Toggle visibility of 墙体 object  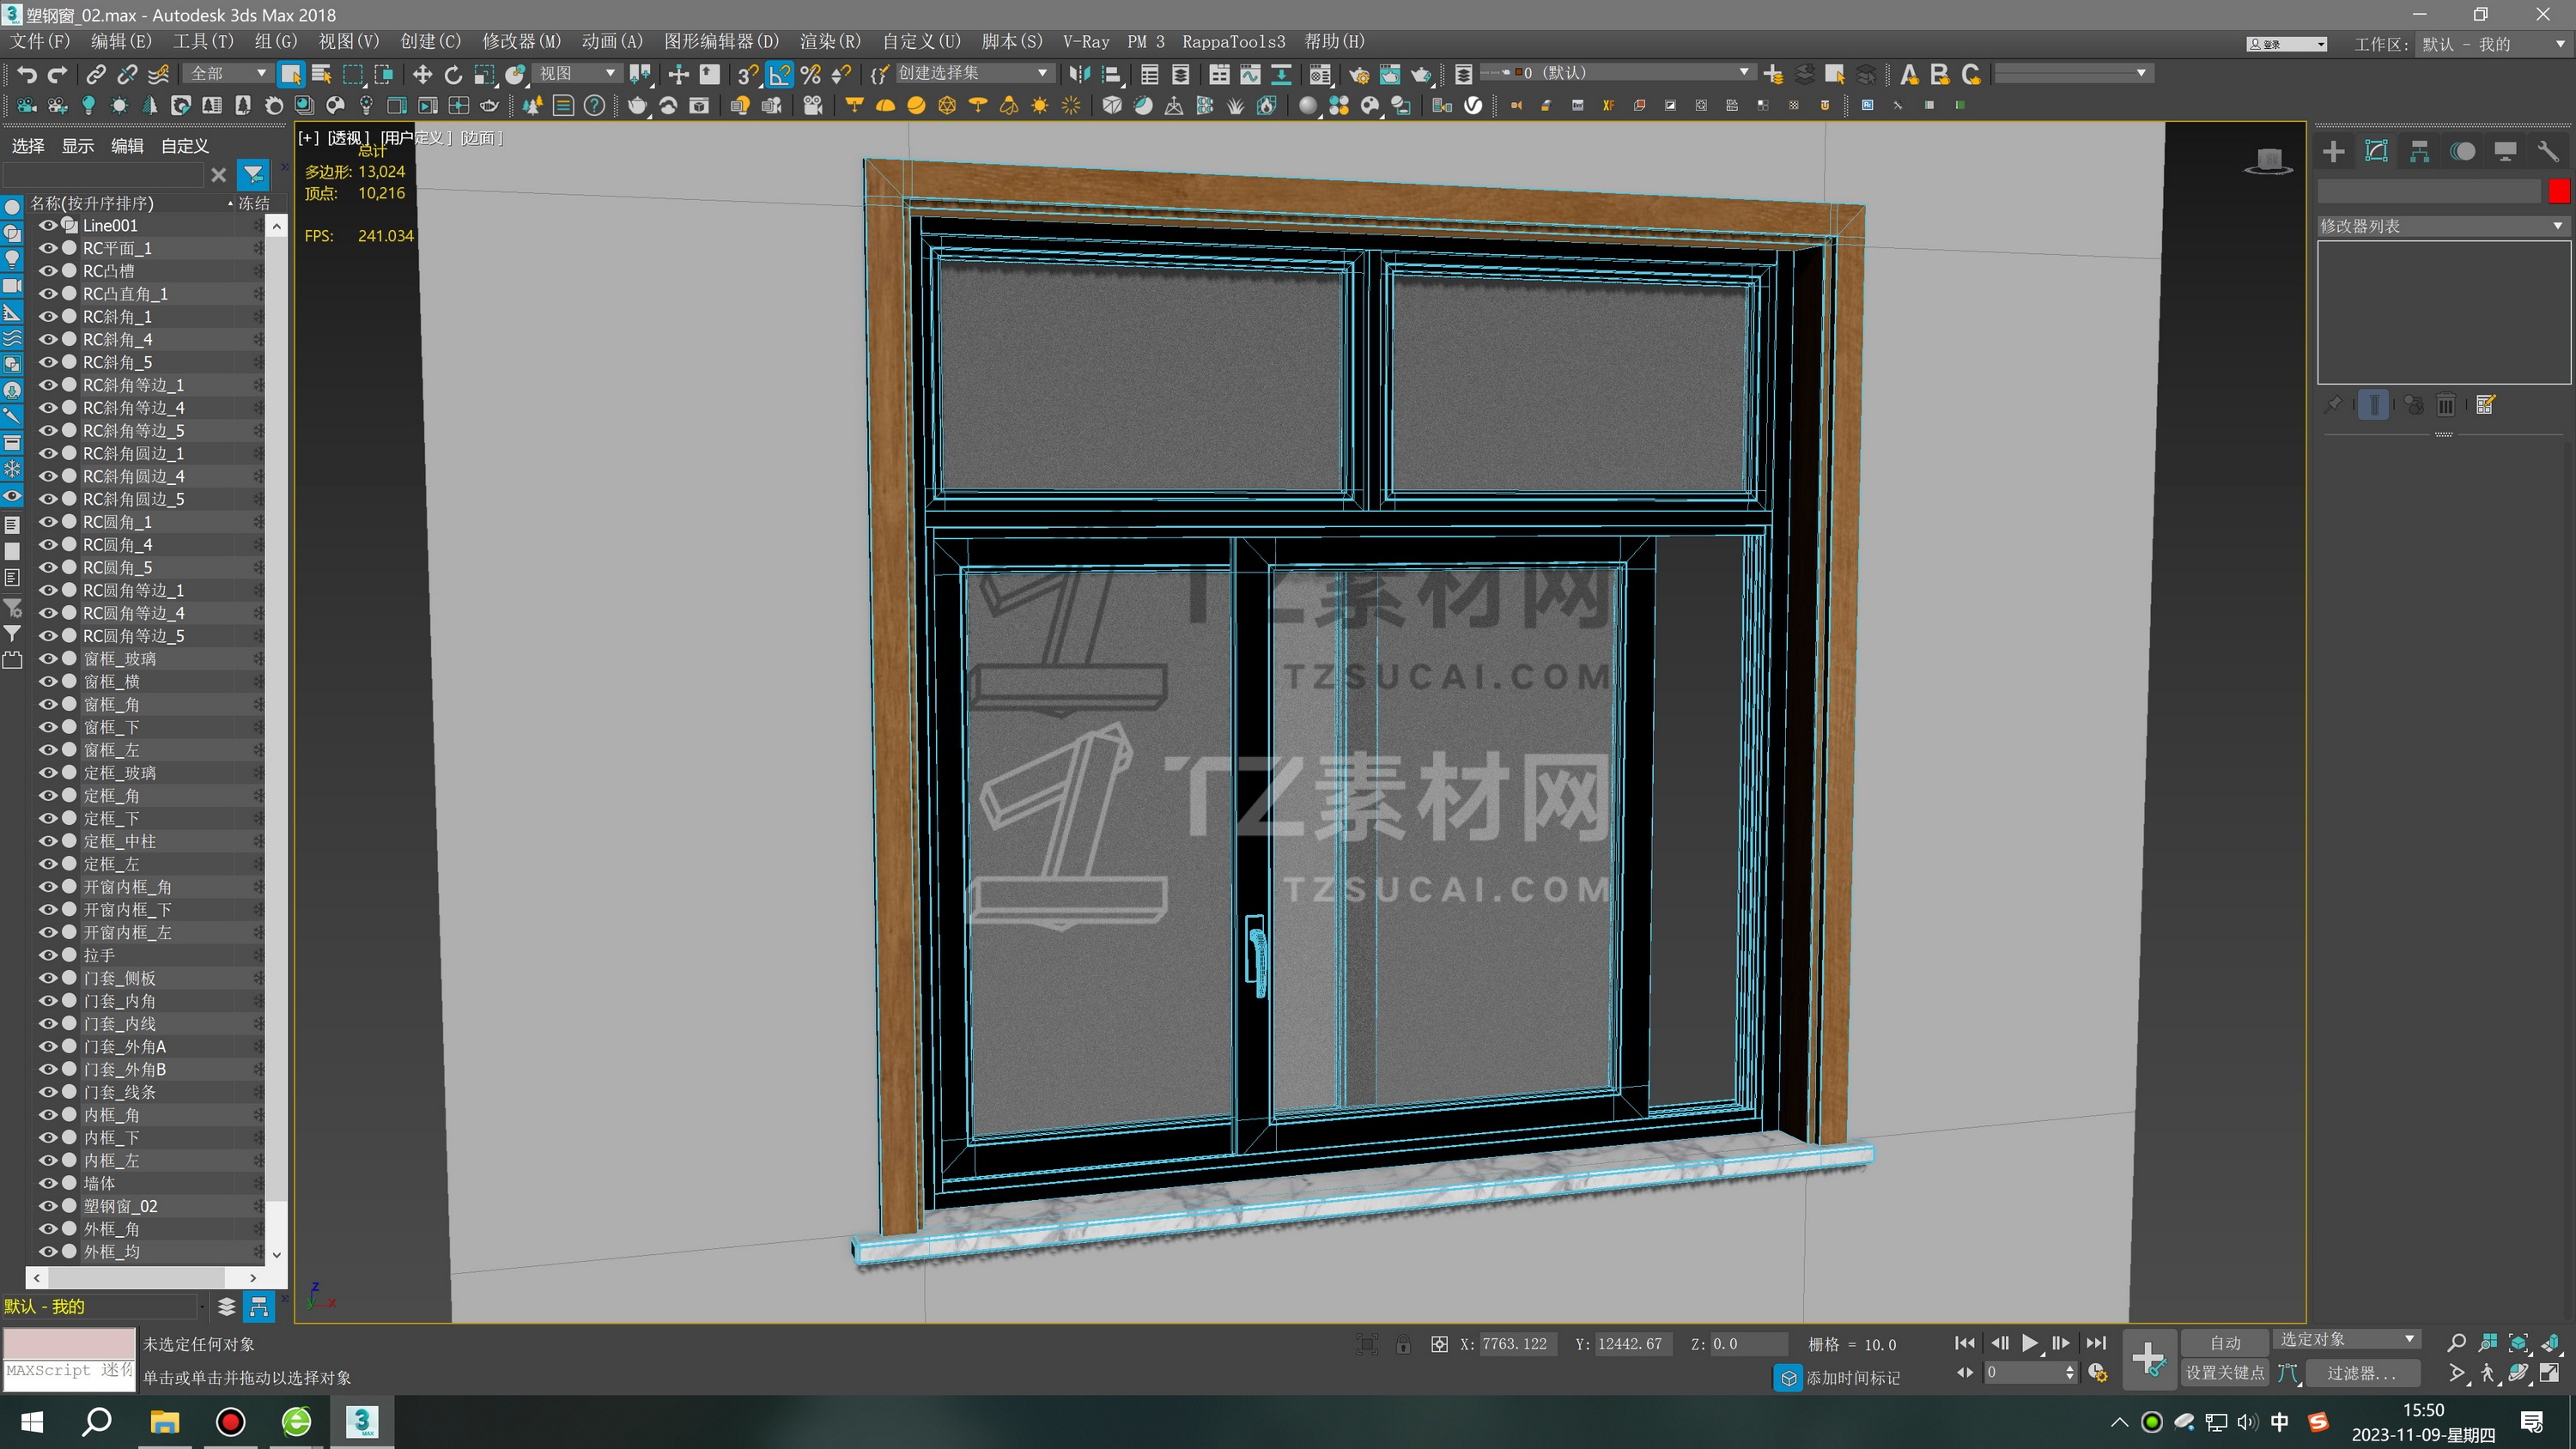(47, 1183)
